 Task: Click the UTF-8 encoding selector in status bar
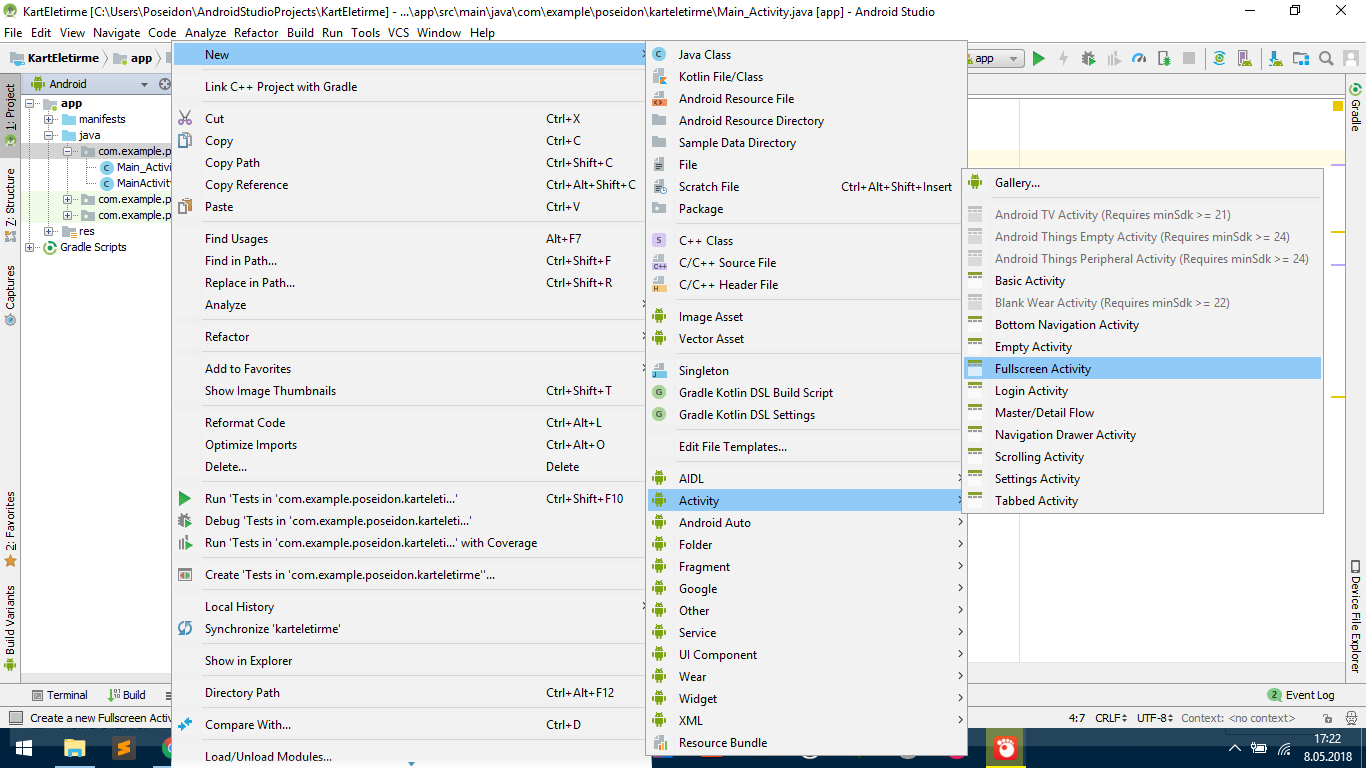point(1157,718)
